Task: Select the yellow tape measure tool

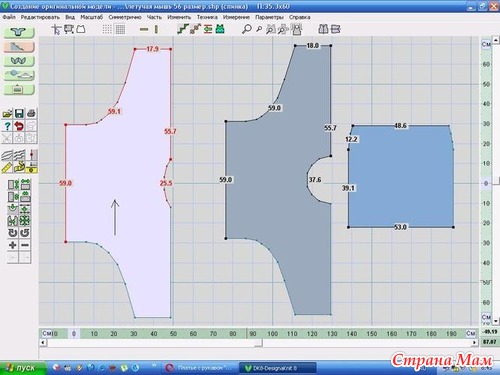Action: pos(20,167)
